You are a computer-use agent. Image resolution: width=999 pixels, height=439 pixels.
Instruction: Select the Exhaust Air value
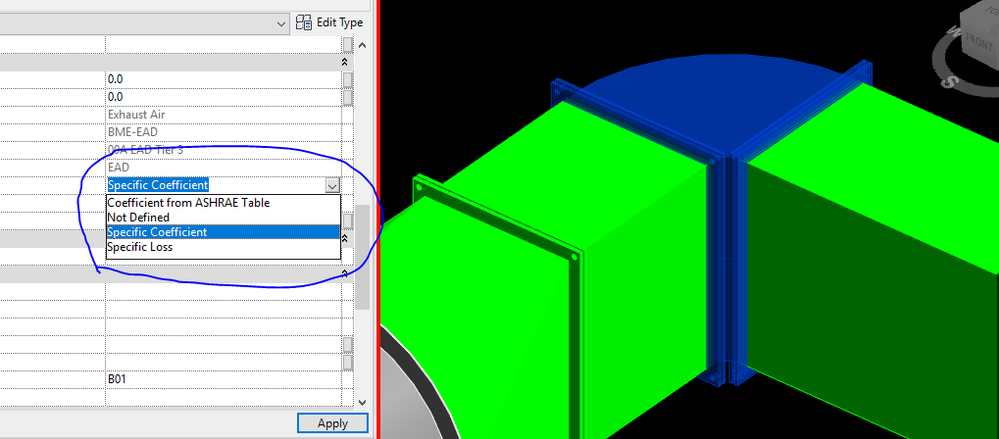[x=138, y=115]
